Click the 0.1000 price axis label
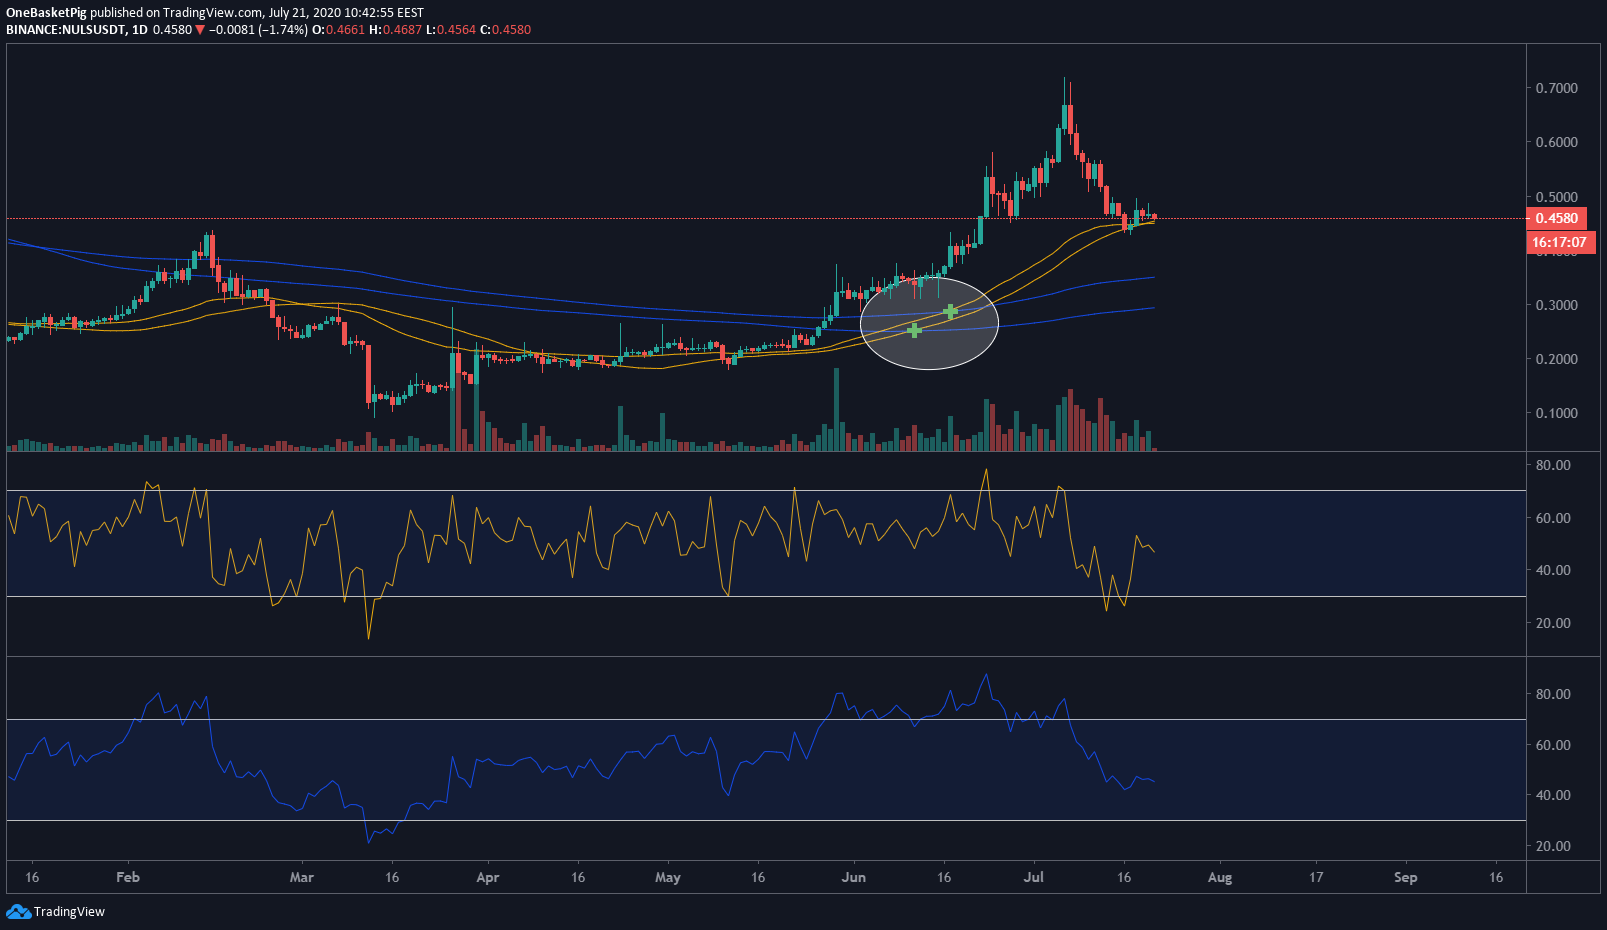This screenshot has height=930, width=1607. tap(1557, 413)
